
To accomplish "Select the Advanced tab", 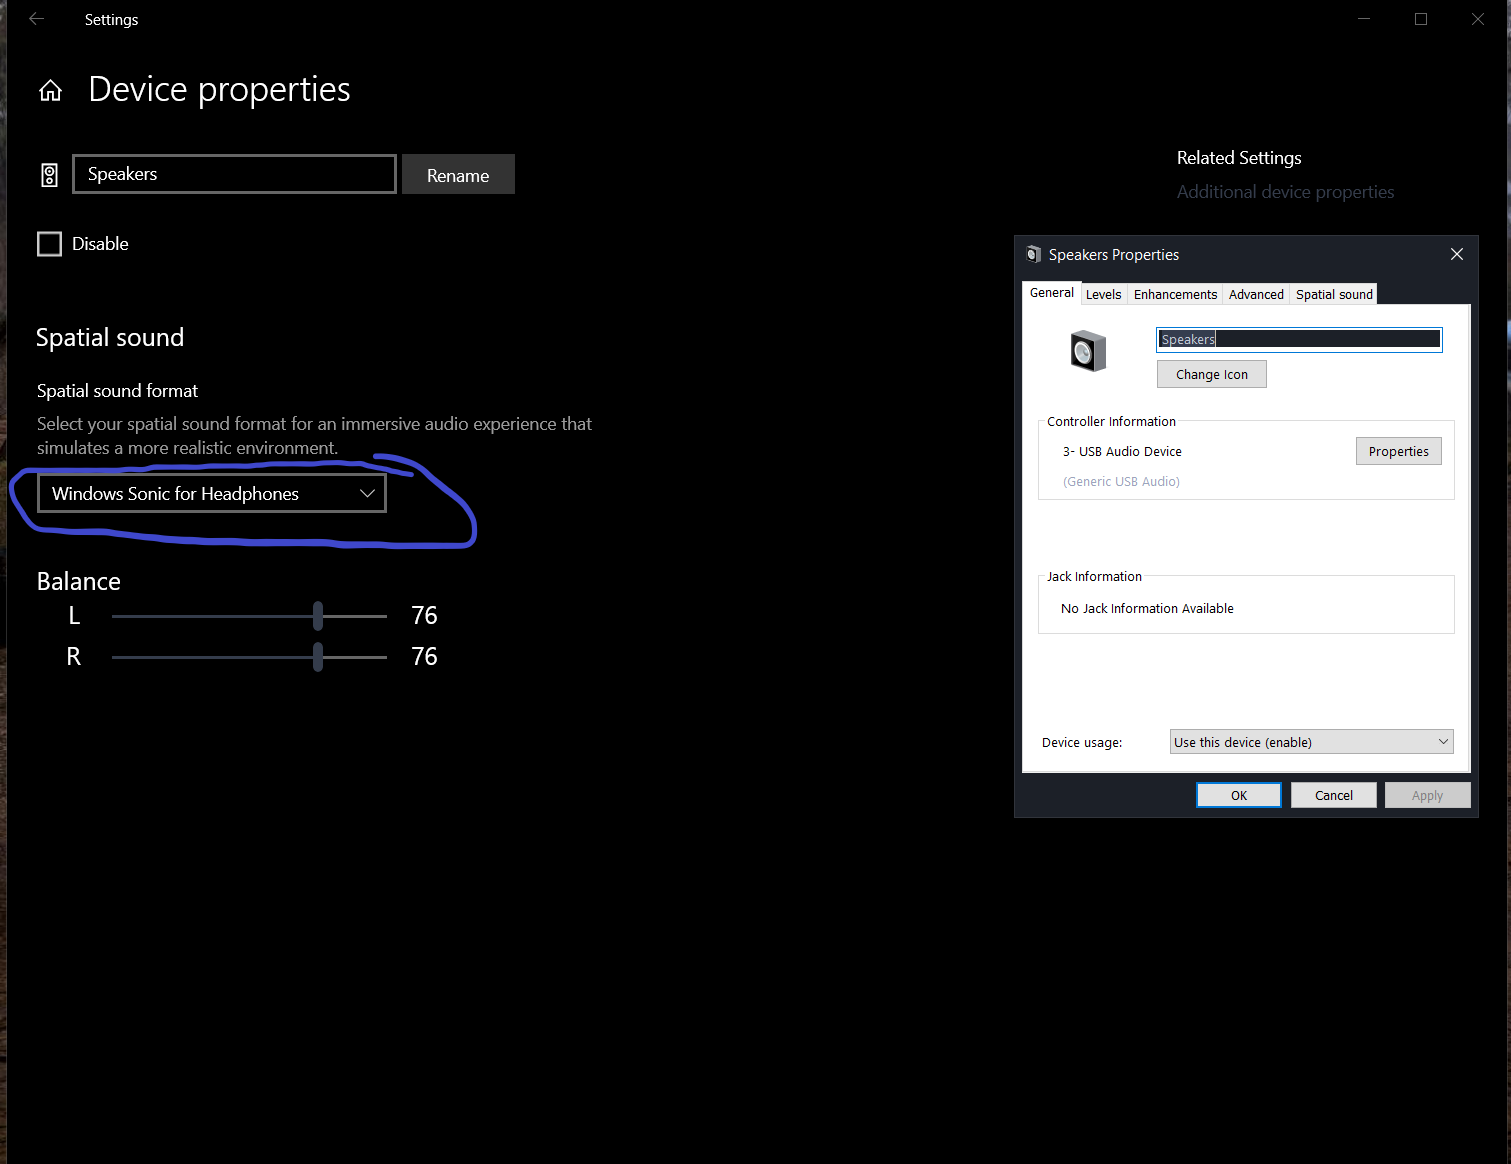I will [1256, 294].
